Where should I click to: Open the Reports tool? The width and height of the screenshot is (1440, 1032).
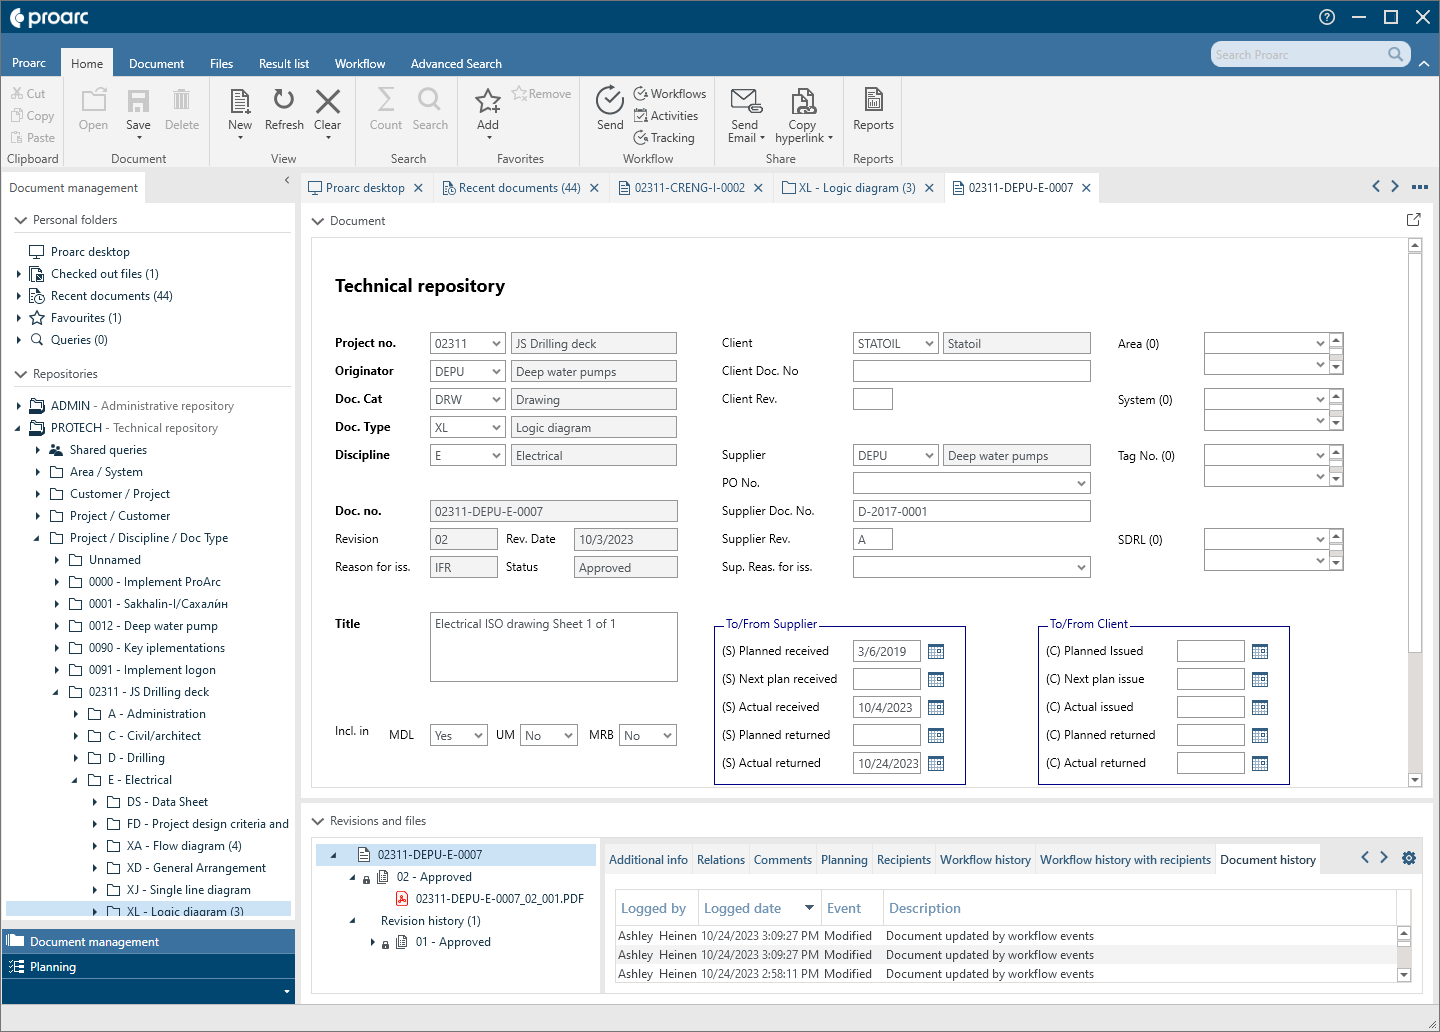click(x=872, y=110)
